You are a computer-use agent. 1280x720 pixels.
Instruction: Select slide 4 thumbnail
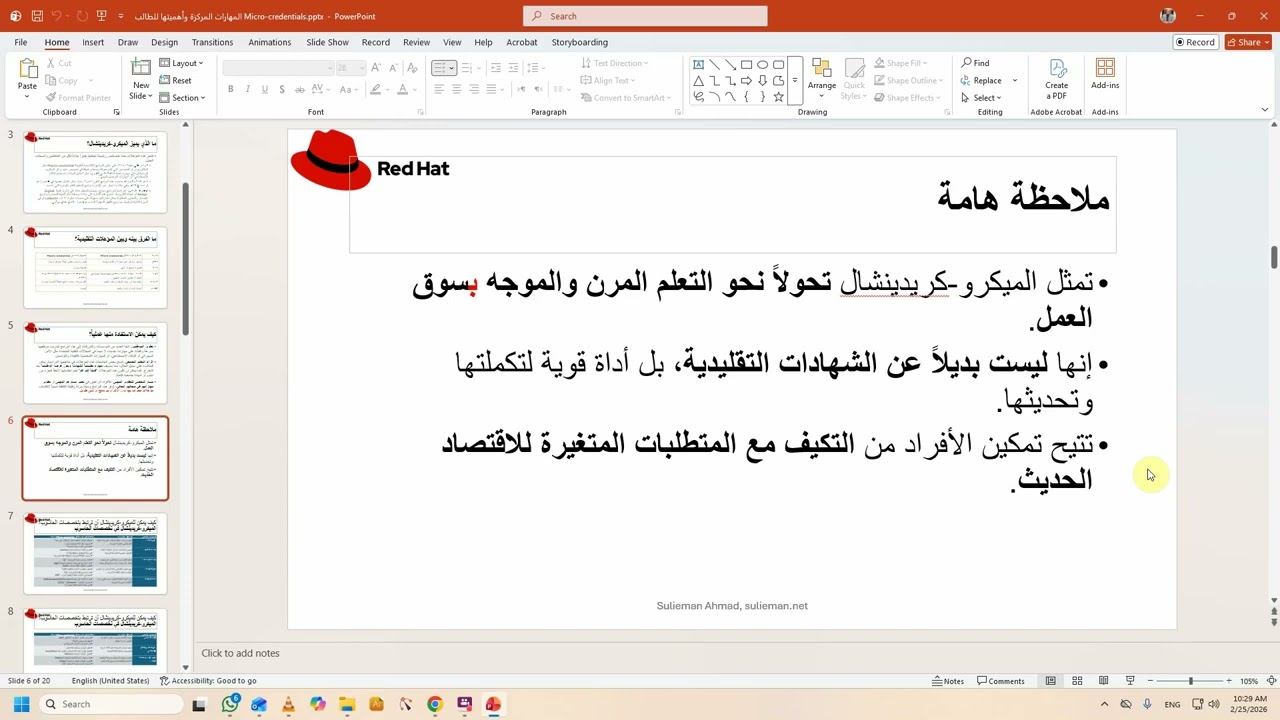[x=95, y=267]
